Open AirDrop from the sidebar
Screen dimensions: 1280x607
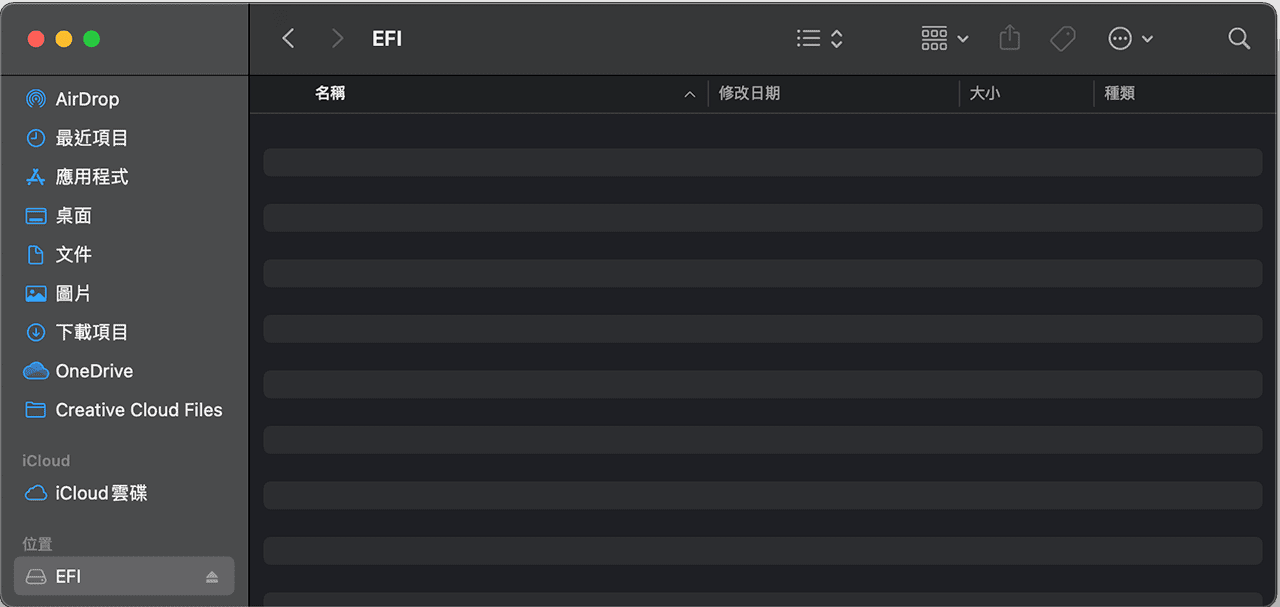(88, 99)
